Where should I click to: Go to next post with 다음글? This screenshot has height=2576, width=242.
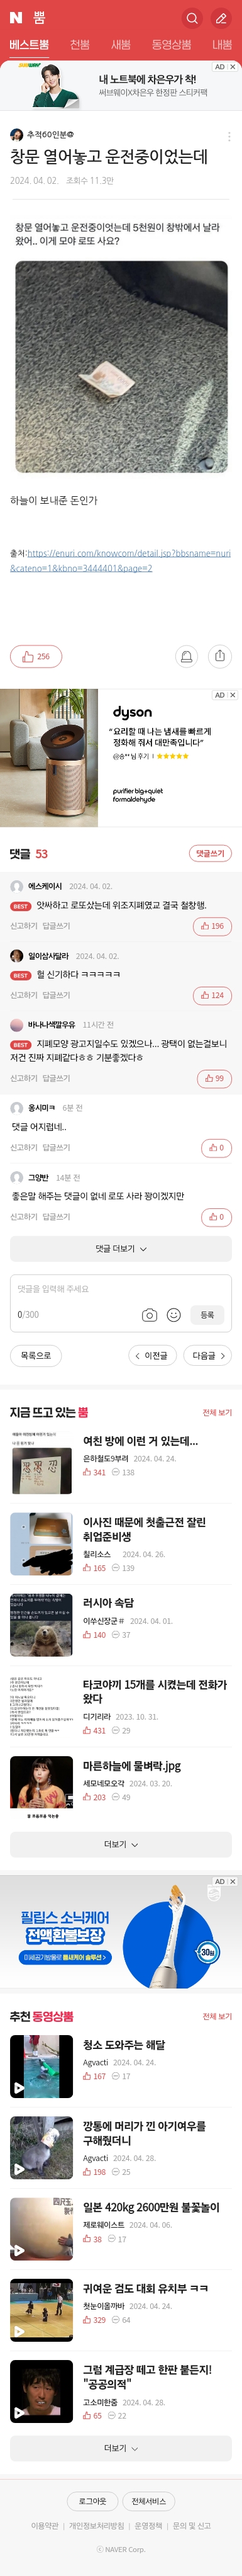209,1356
